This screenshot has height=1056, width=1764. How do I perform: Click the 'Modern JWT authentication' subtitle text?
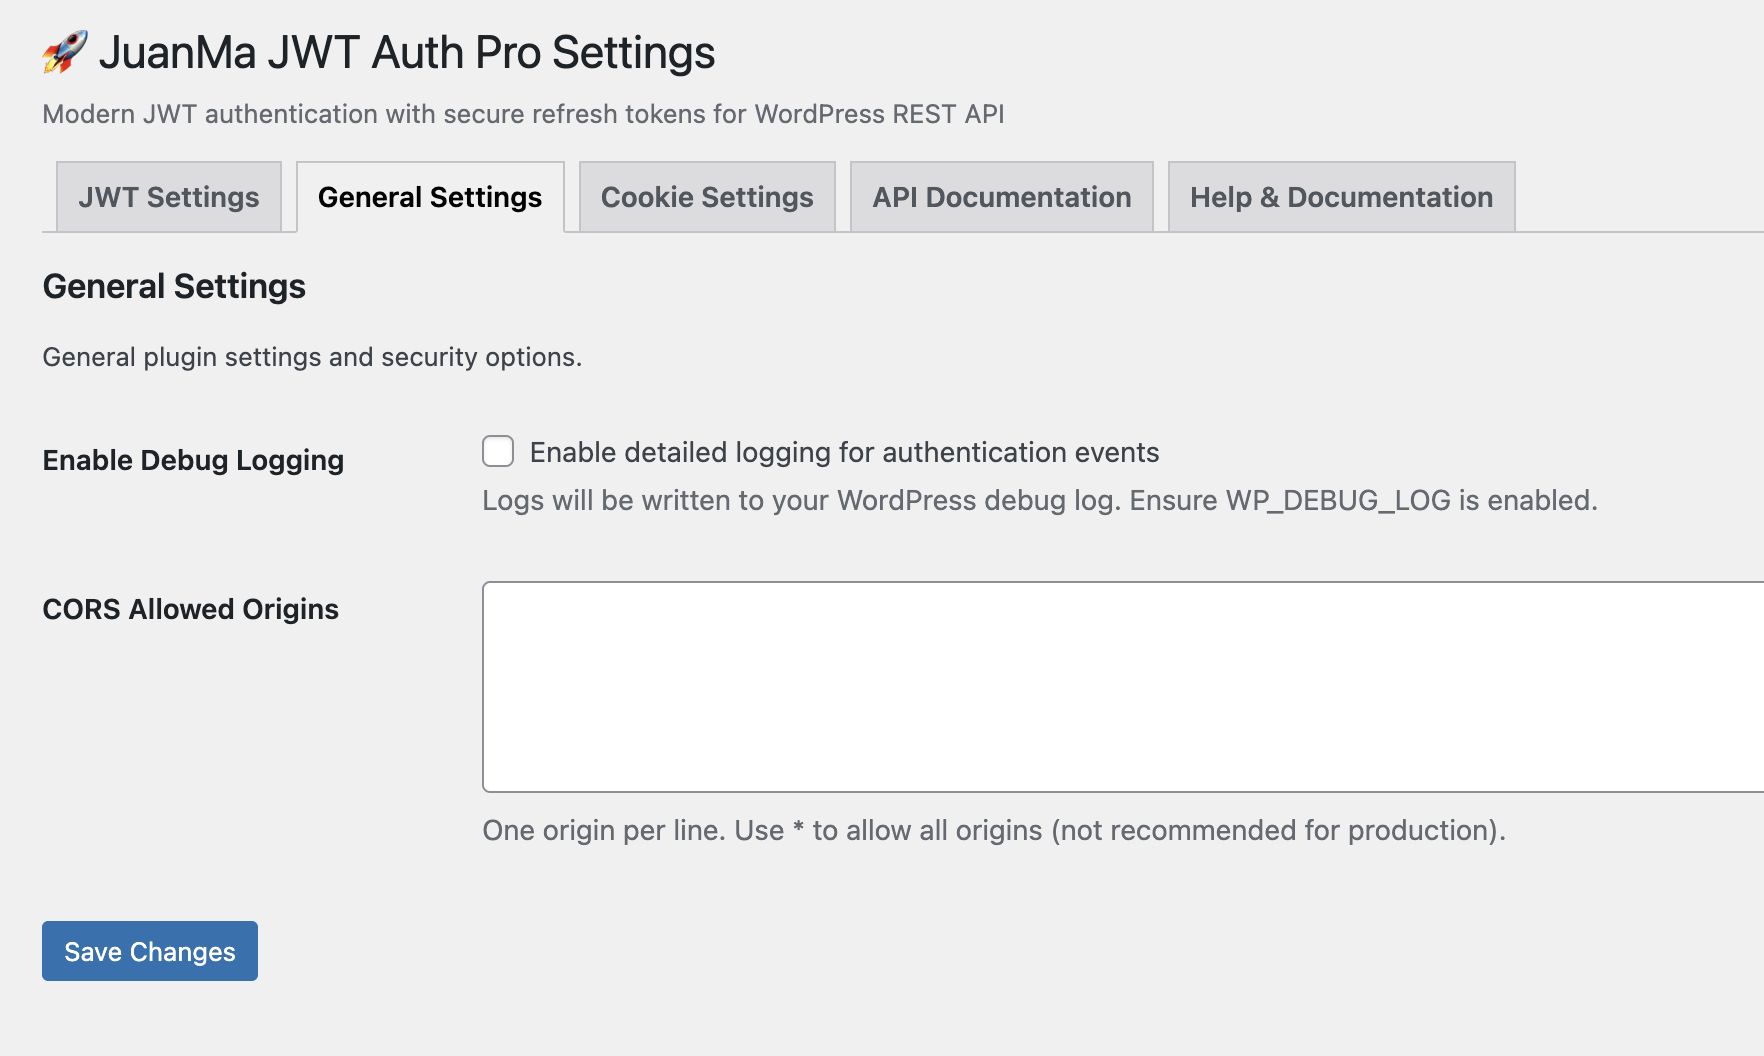(x=523, y=114)
